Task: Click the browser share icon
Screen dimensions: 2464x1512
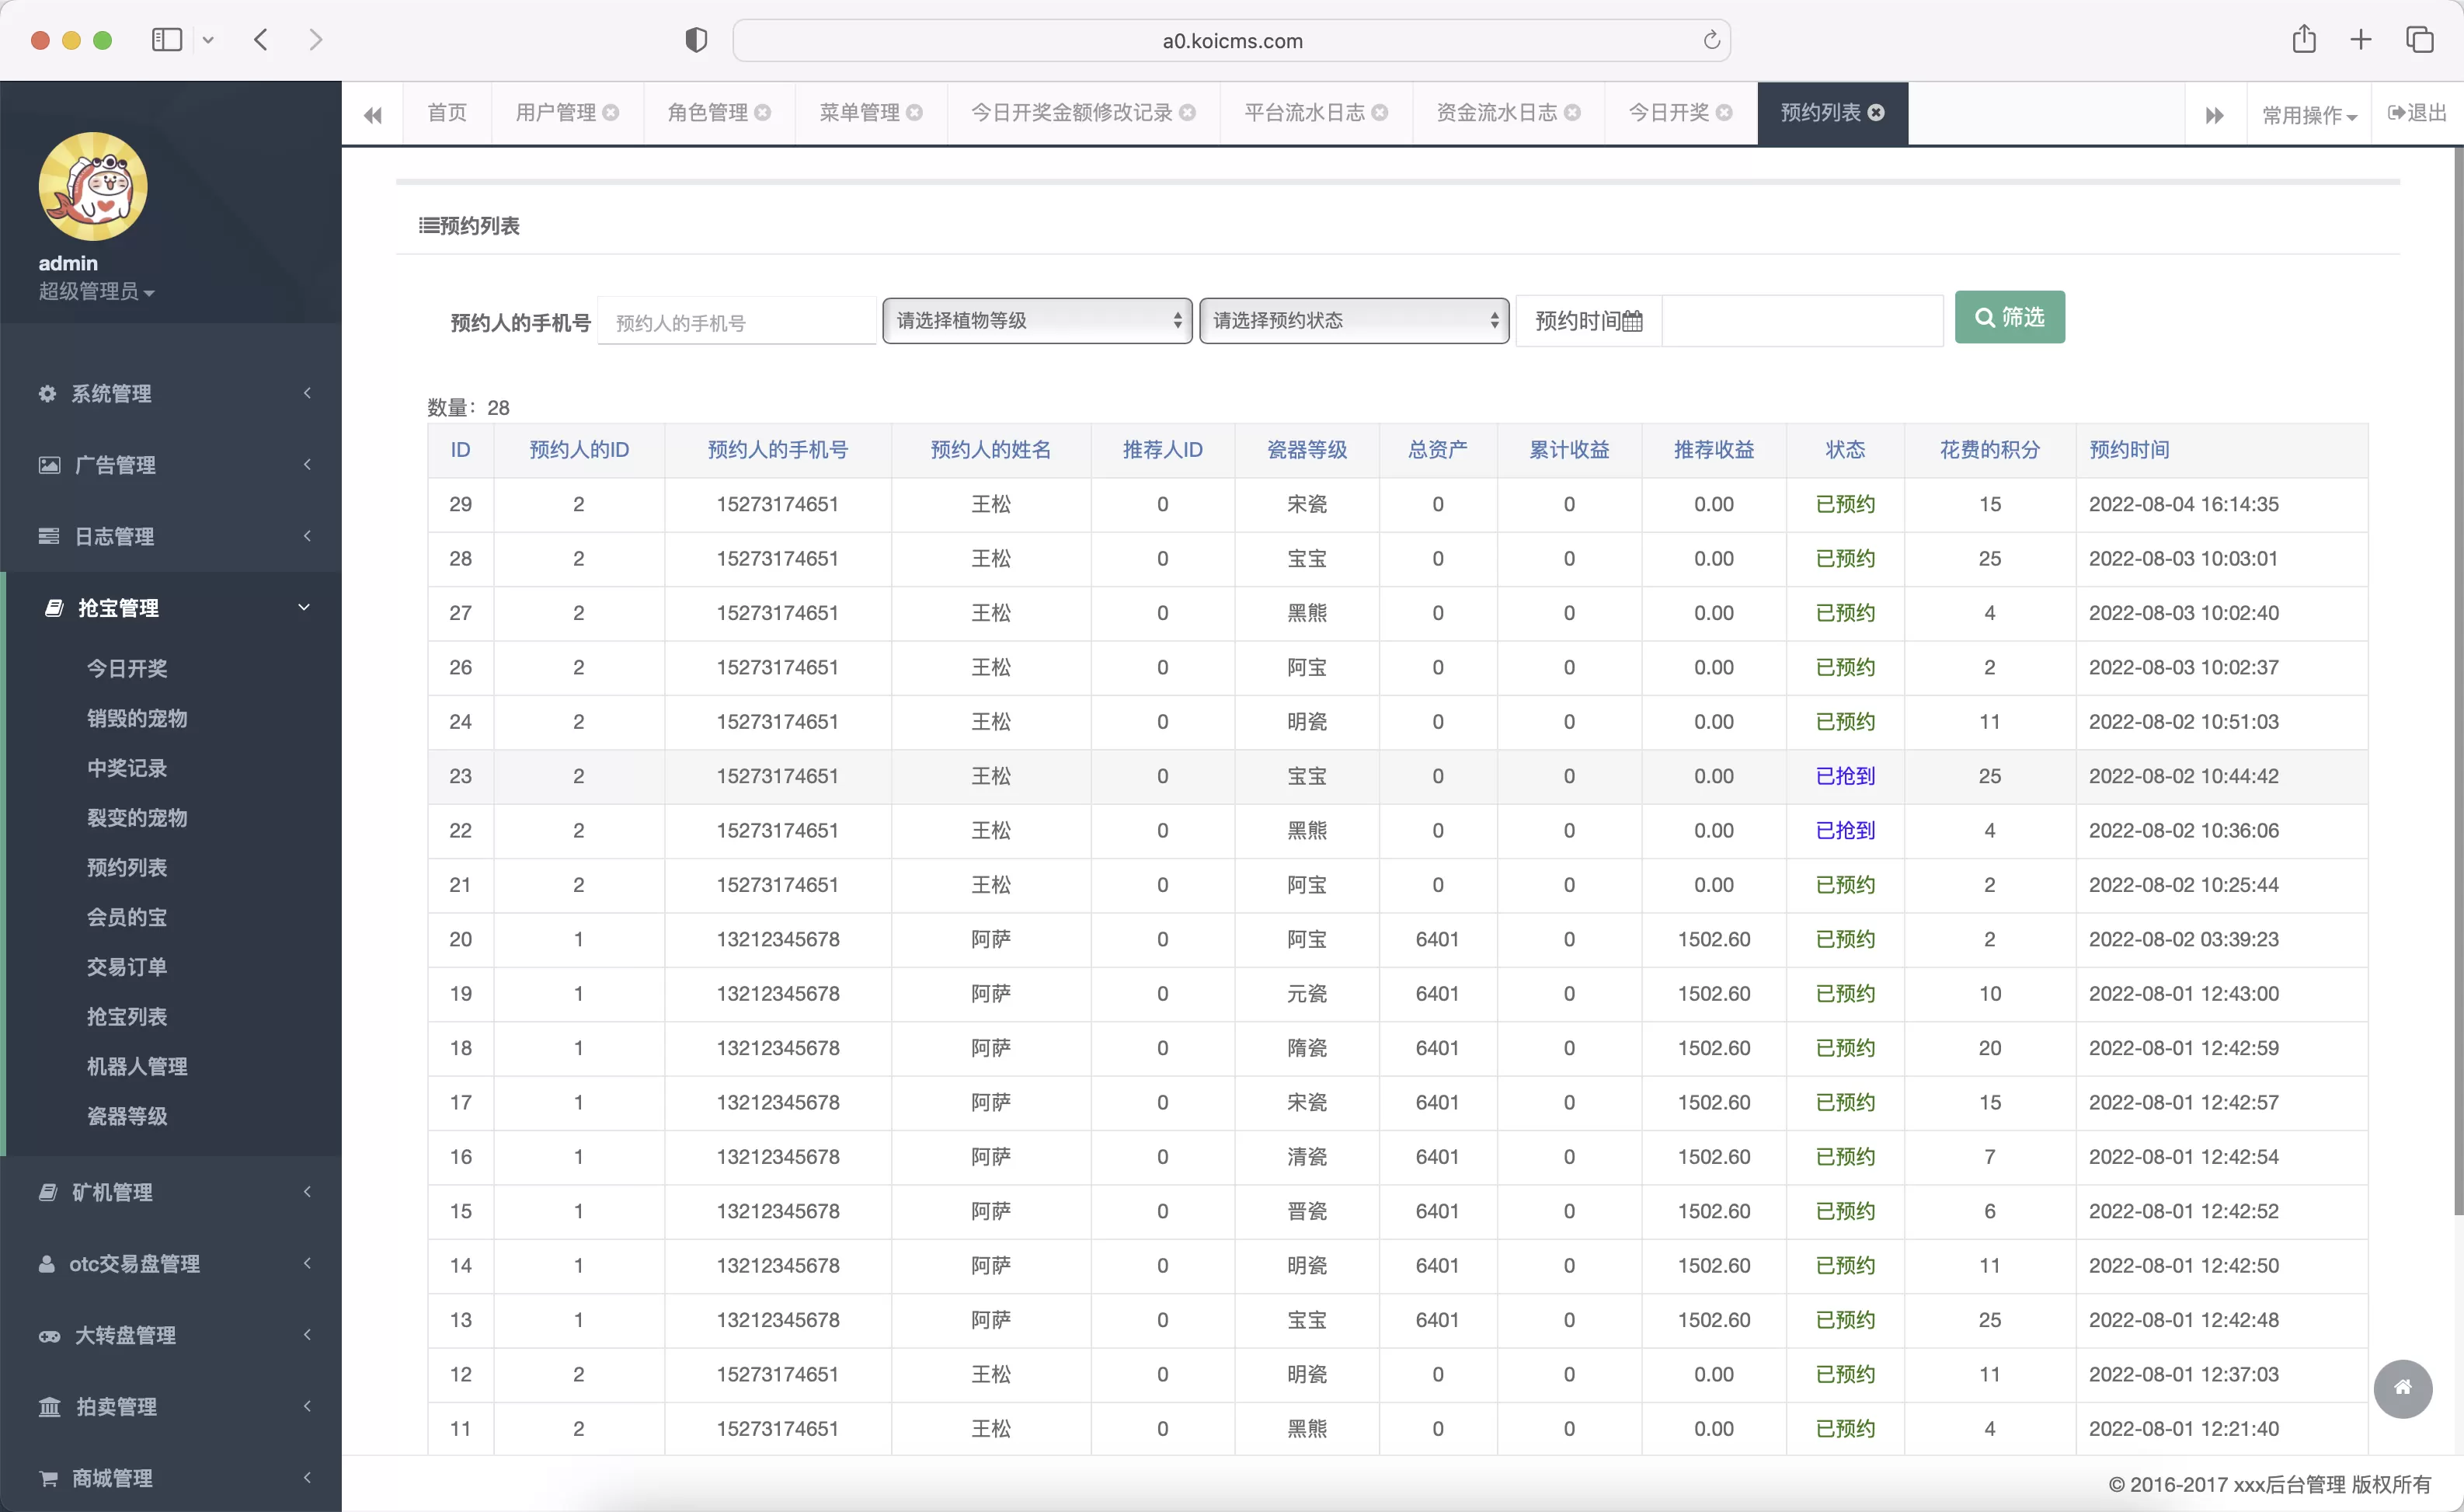Action: (2304, 39)
